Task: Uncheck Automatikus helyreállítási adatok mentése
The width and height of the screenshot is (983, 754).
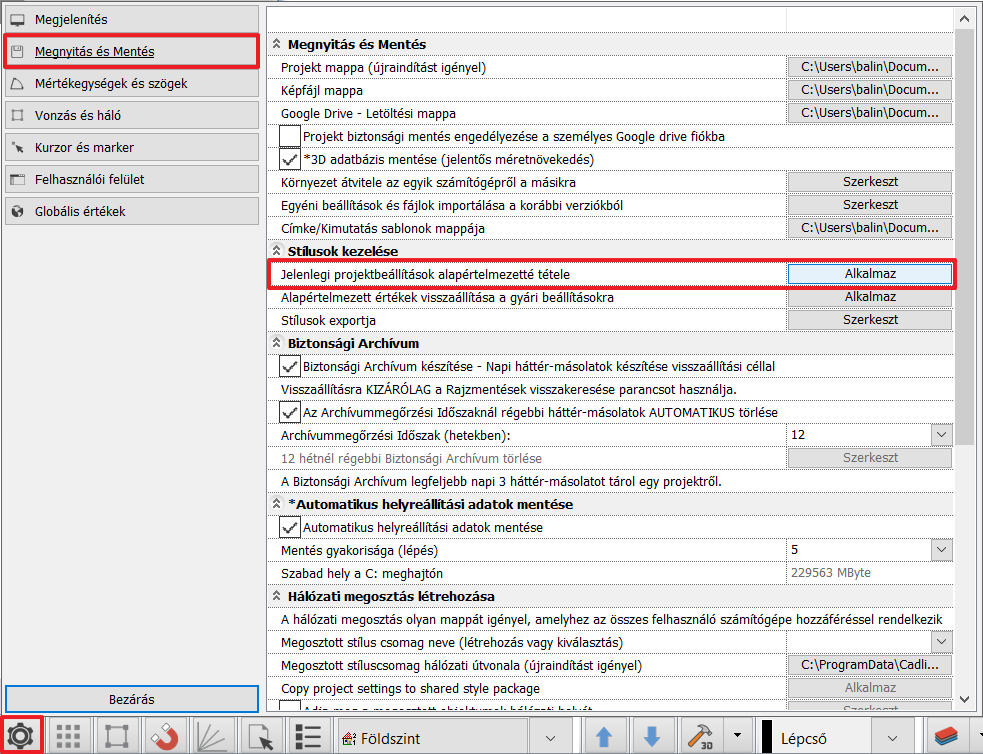Action: tap(290, 527)
